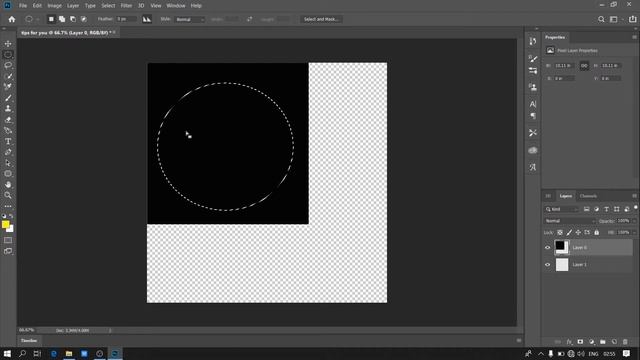Open the Paragraph panel icon
640x360 pixels.
[x=533, y=116]
